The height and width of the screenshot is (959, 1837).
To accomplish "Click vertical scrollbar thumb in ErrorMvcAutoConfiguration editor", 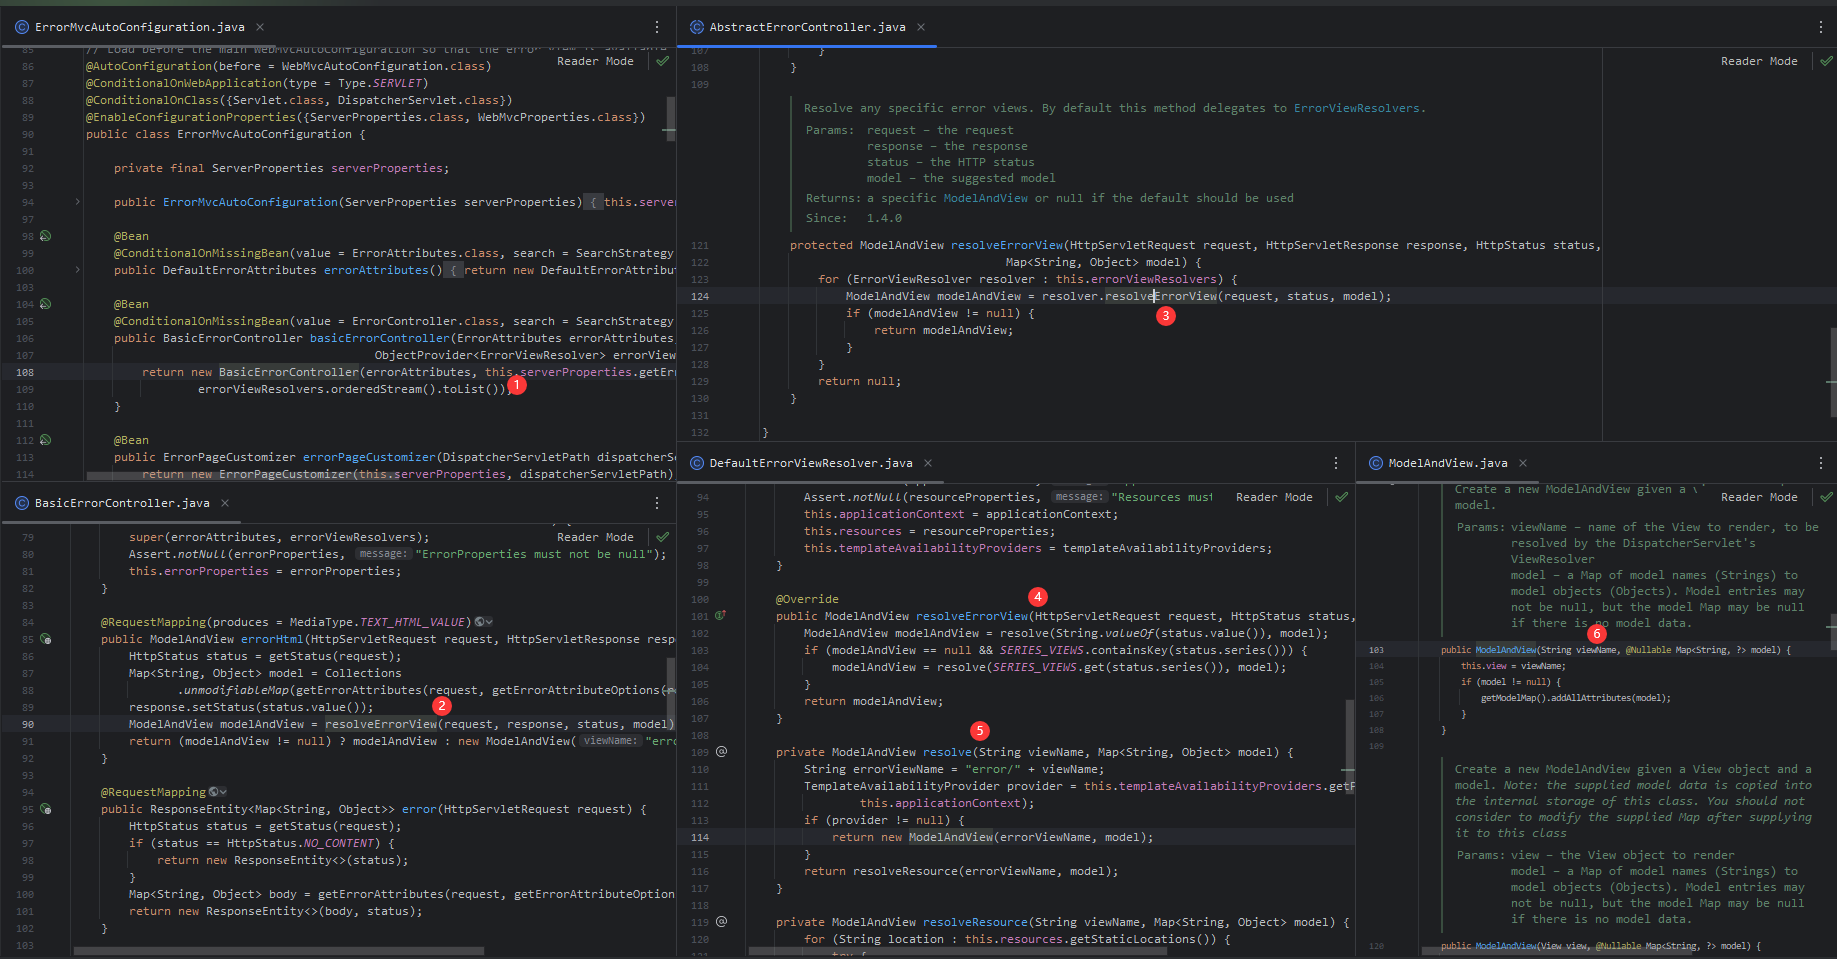I will click(x=670, y=119).
